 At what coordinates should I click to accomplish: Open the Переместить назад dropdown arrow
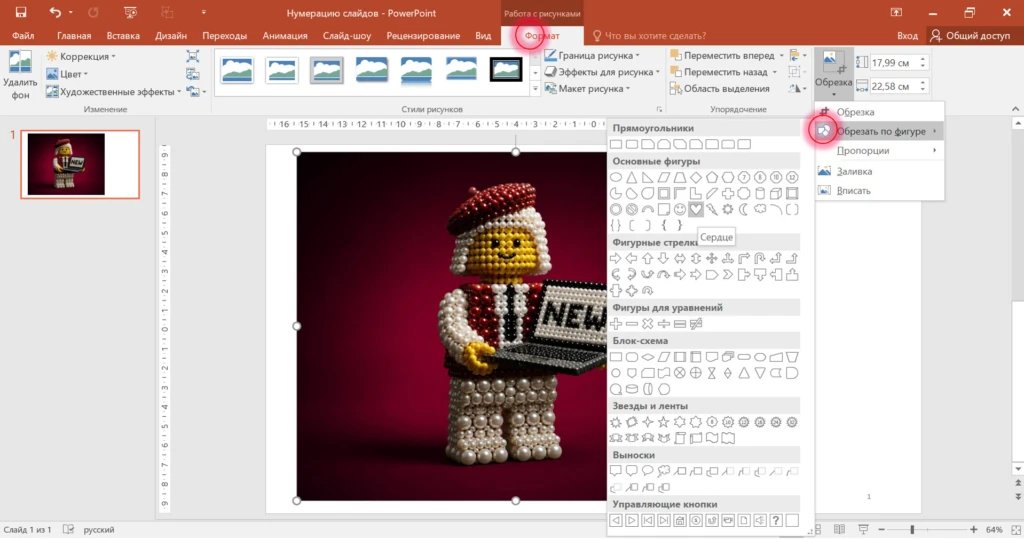click(775, 72)
